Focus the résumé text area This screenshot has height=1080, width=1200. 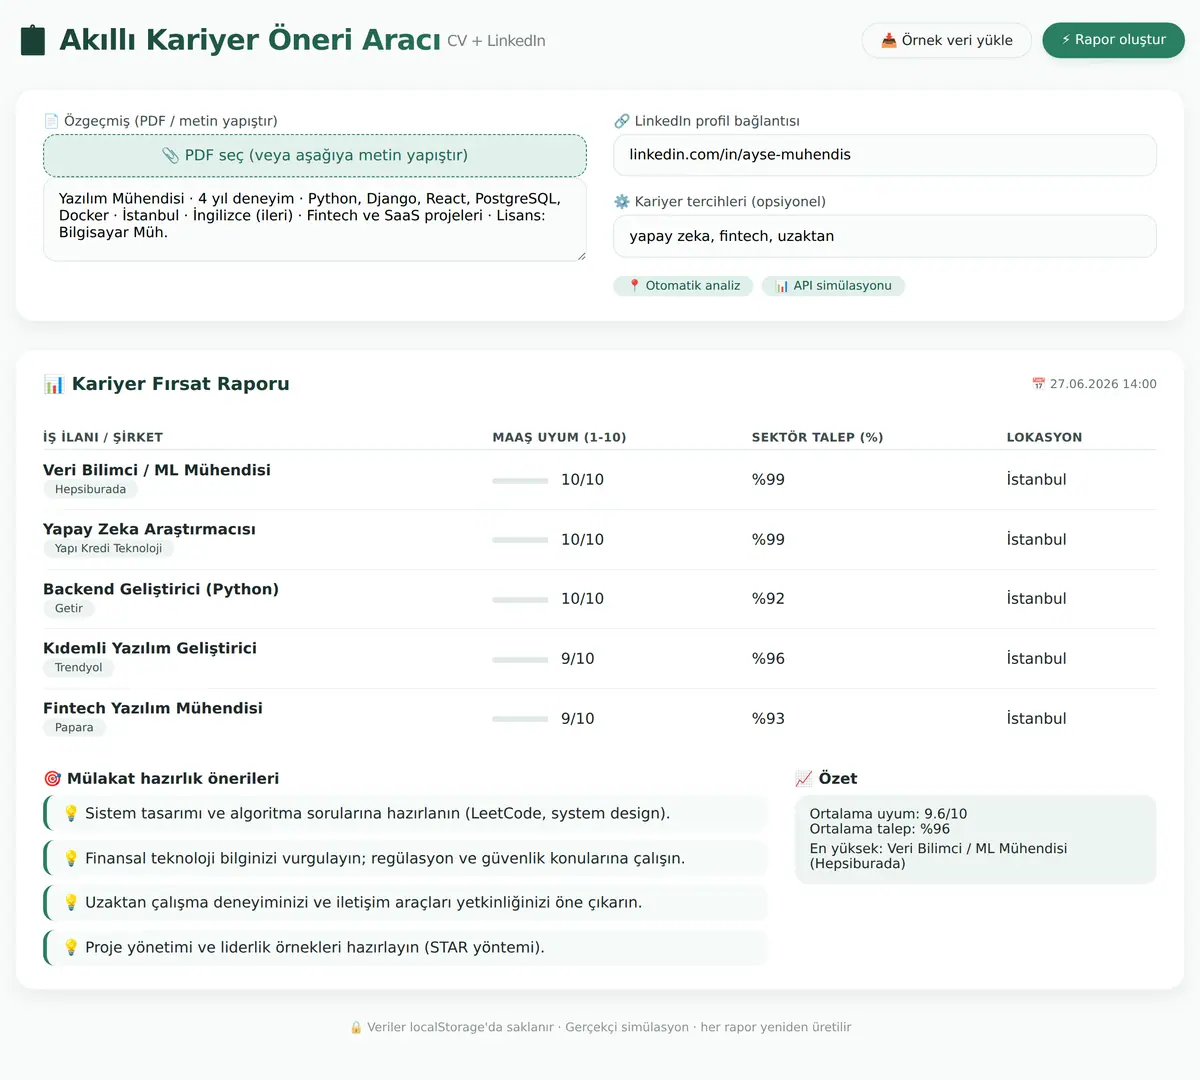(315, 221)
